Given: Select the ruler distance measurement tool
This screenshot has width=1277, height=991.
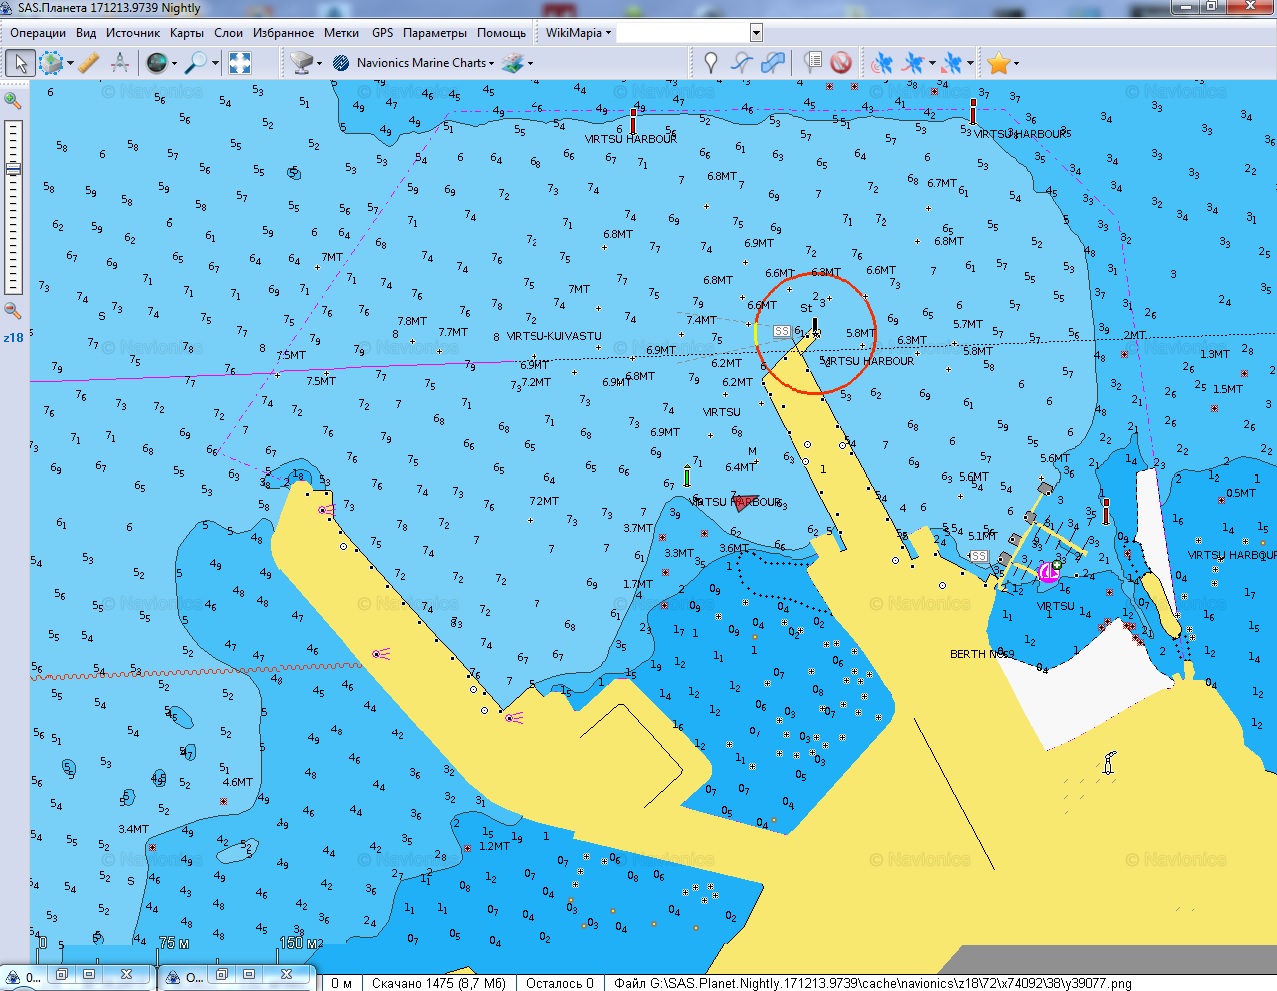Looking at the screenshot, I should [x=89, y=63].
